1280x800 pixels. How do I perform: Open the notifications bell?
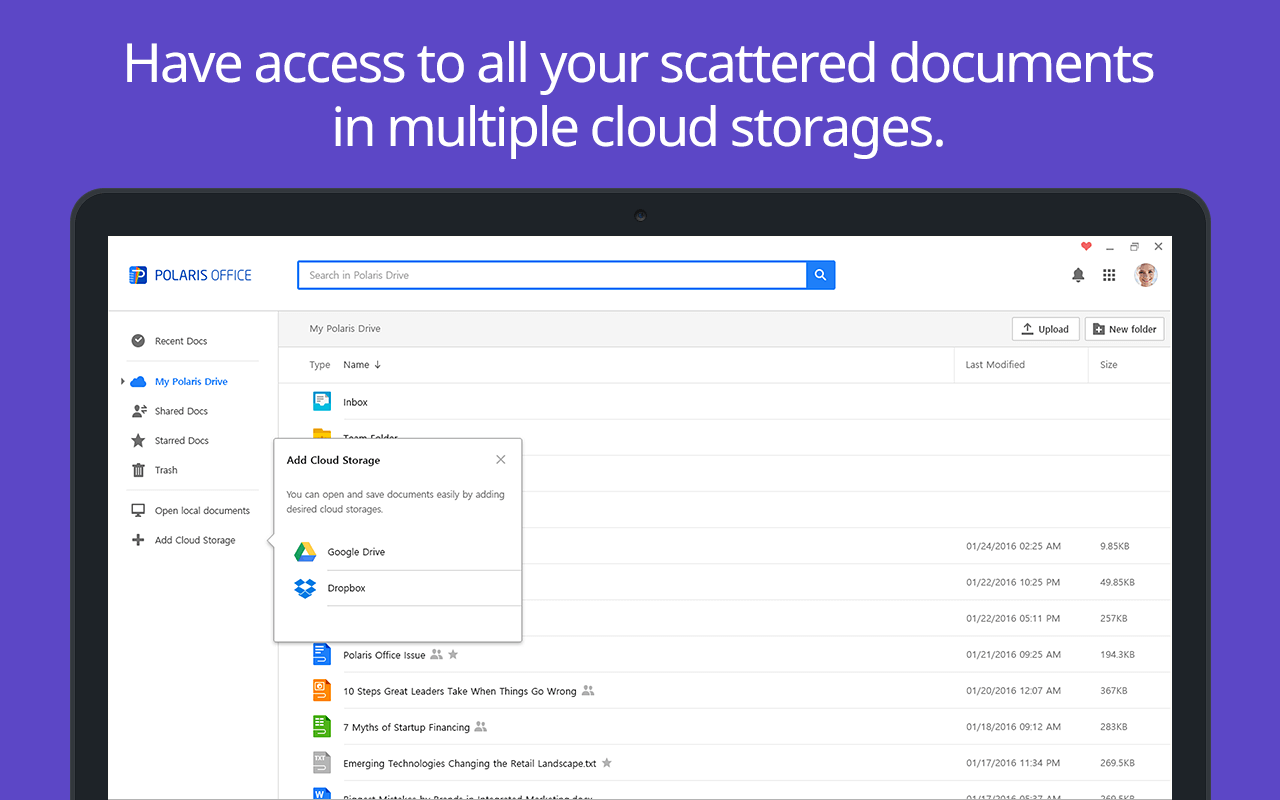tap(1078, 275)
